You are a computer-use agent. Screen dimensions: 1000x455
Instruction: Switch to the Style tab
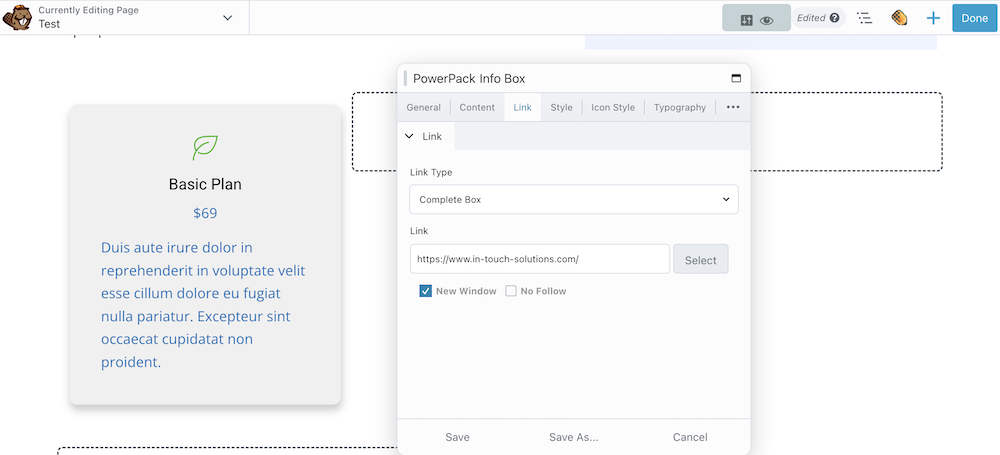[x=561, y=107]
